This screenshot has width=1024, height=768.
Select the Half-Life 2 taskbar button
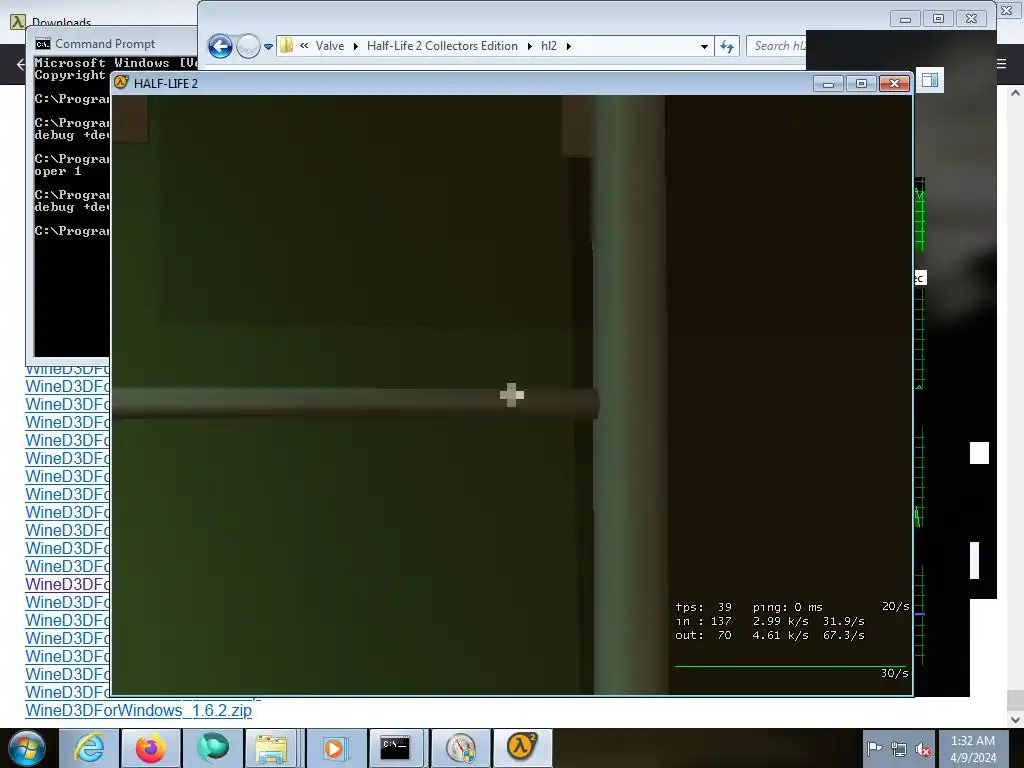tap(522, 748)
